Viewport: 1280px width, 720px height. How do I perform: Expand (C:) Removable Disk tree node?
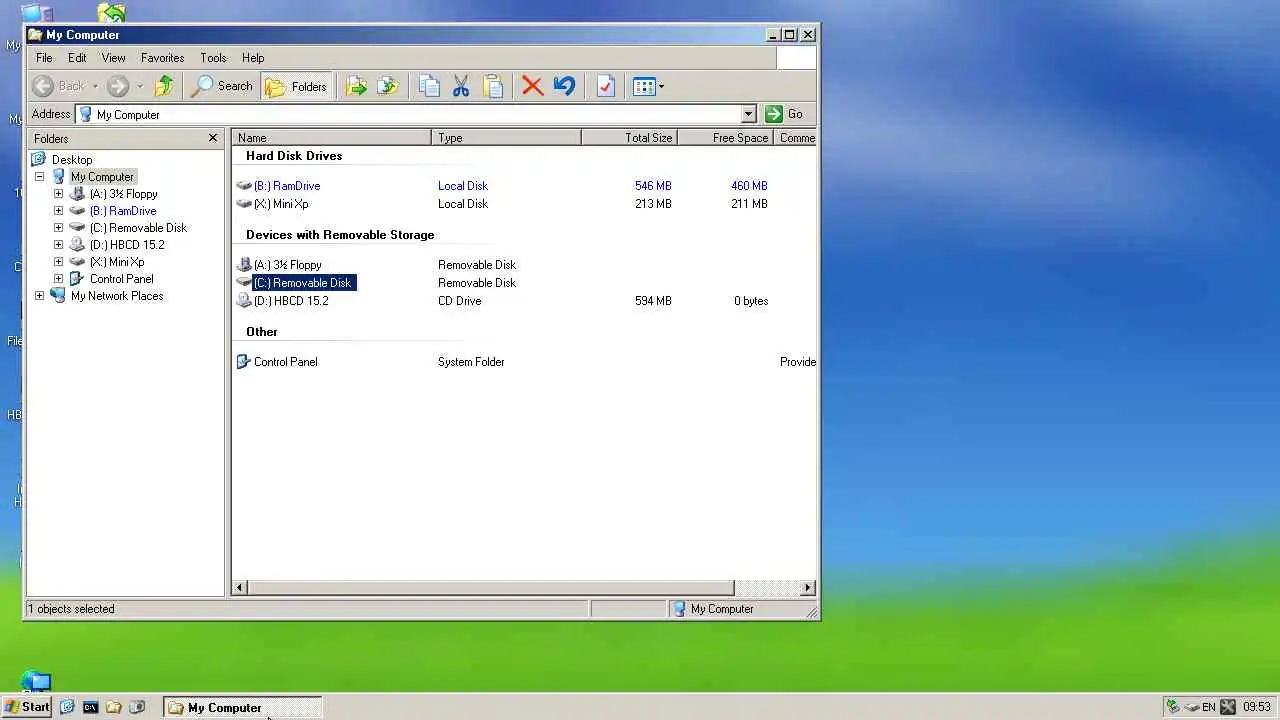click(x=58, y=228)
